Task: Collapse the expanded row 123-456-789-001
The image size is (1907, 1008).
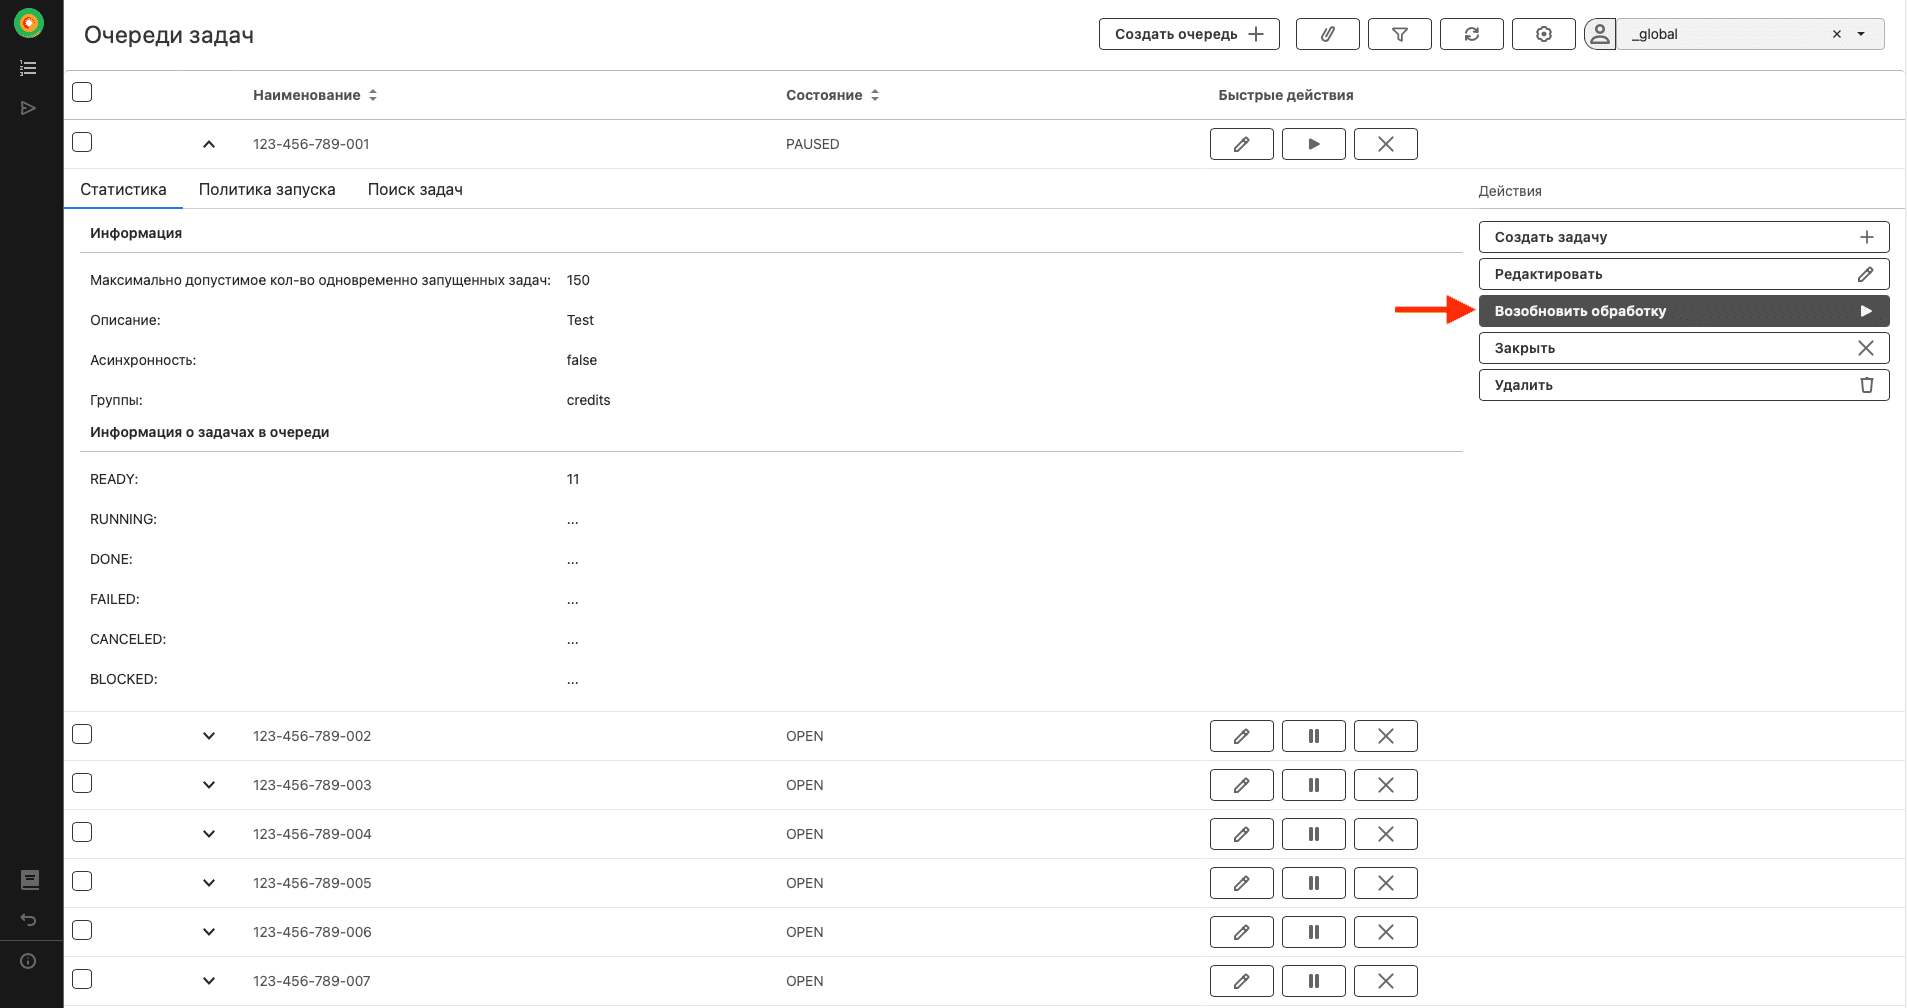Action: tap(208, 144)
